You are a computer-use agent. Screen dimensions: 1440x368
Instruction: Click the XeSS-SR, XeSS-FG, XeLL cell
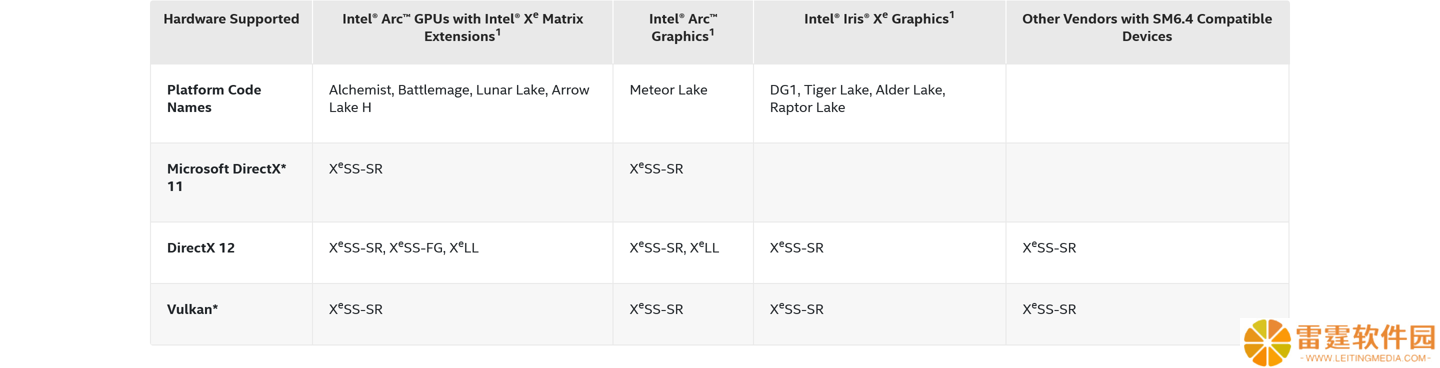pos(404,247)
